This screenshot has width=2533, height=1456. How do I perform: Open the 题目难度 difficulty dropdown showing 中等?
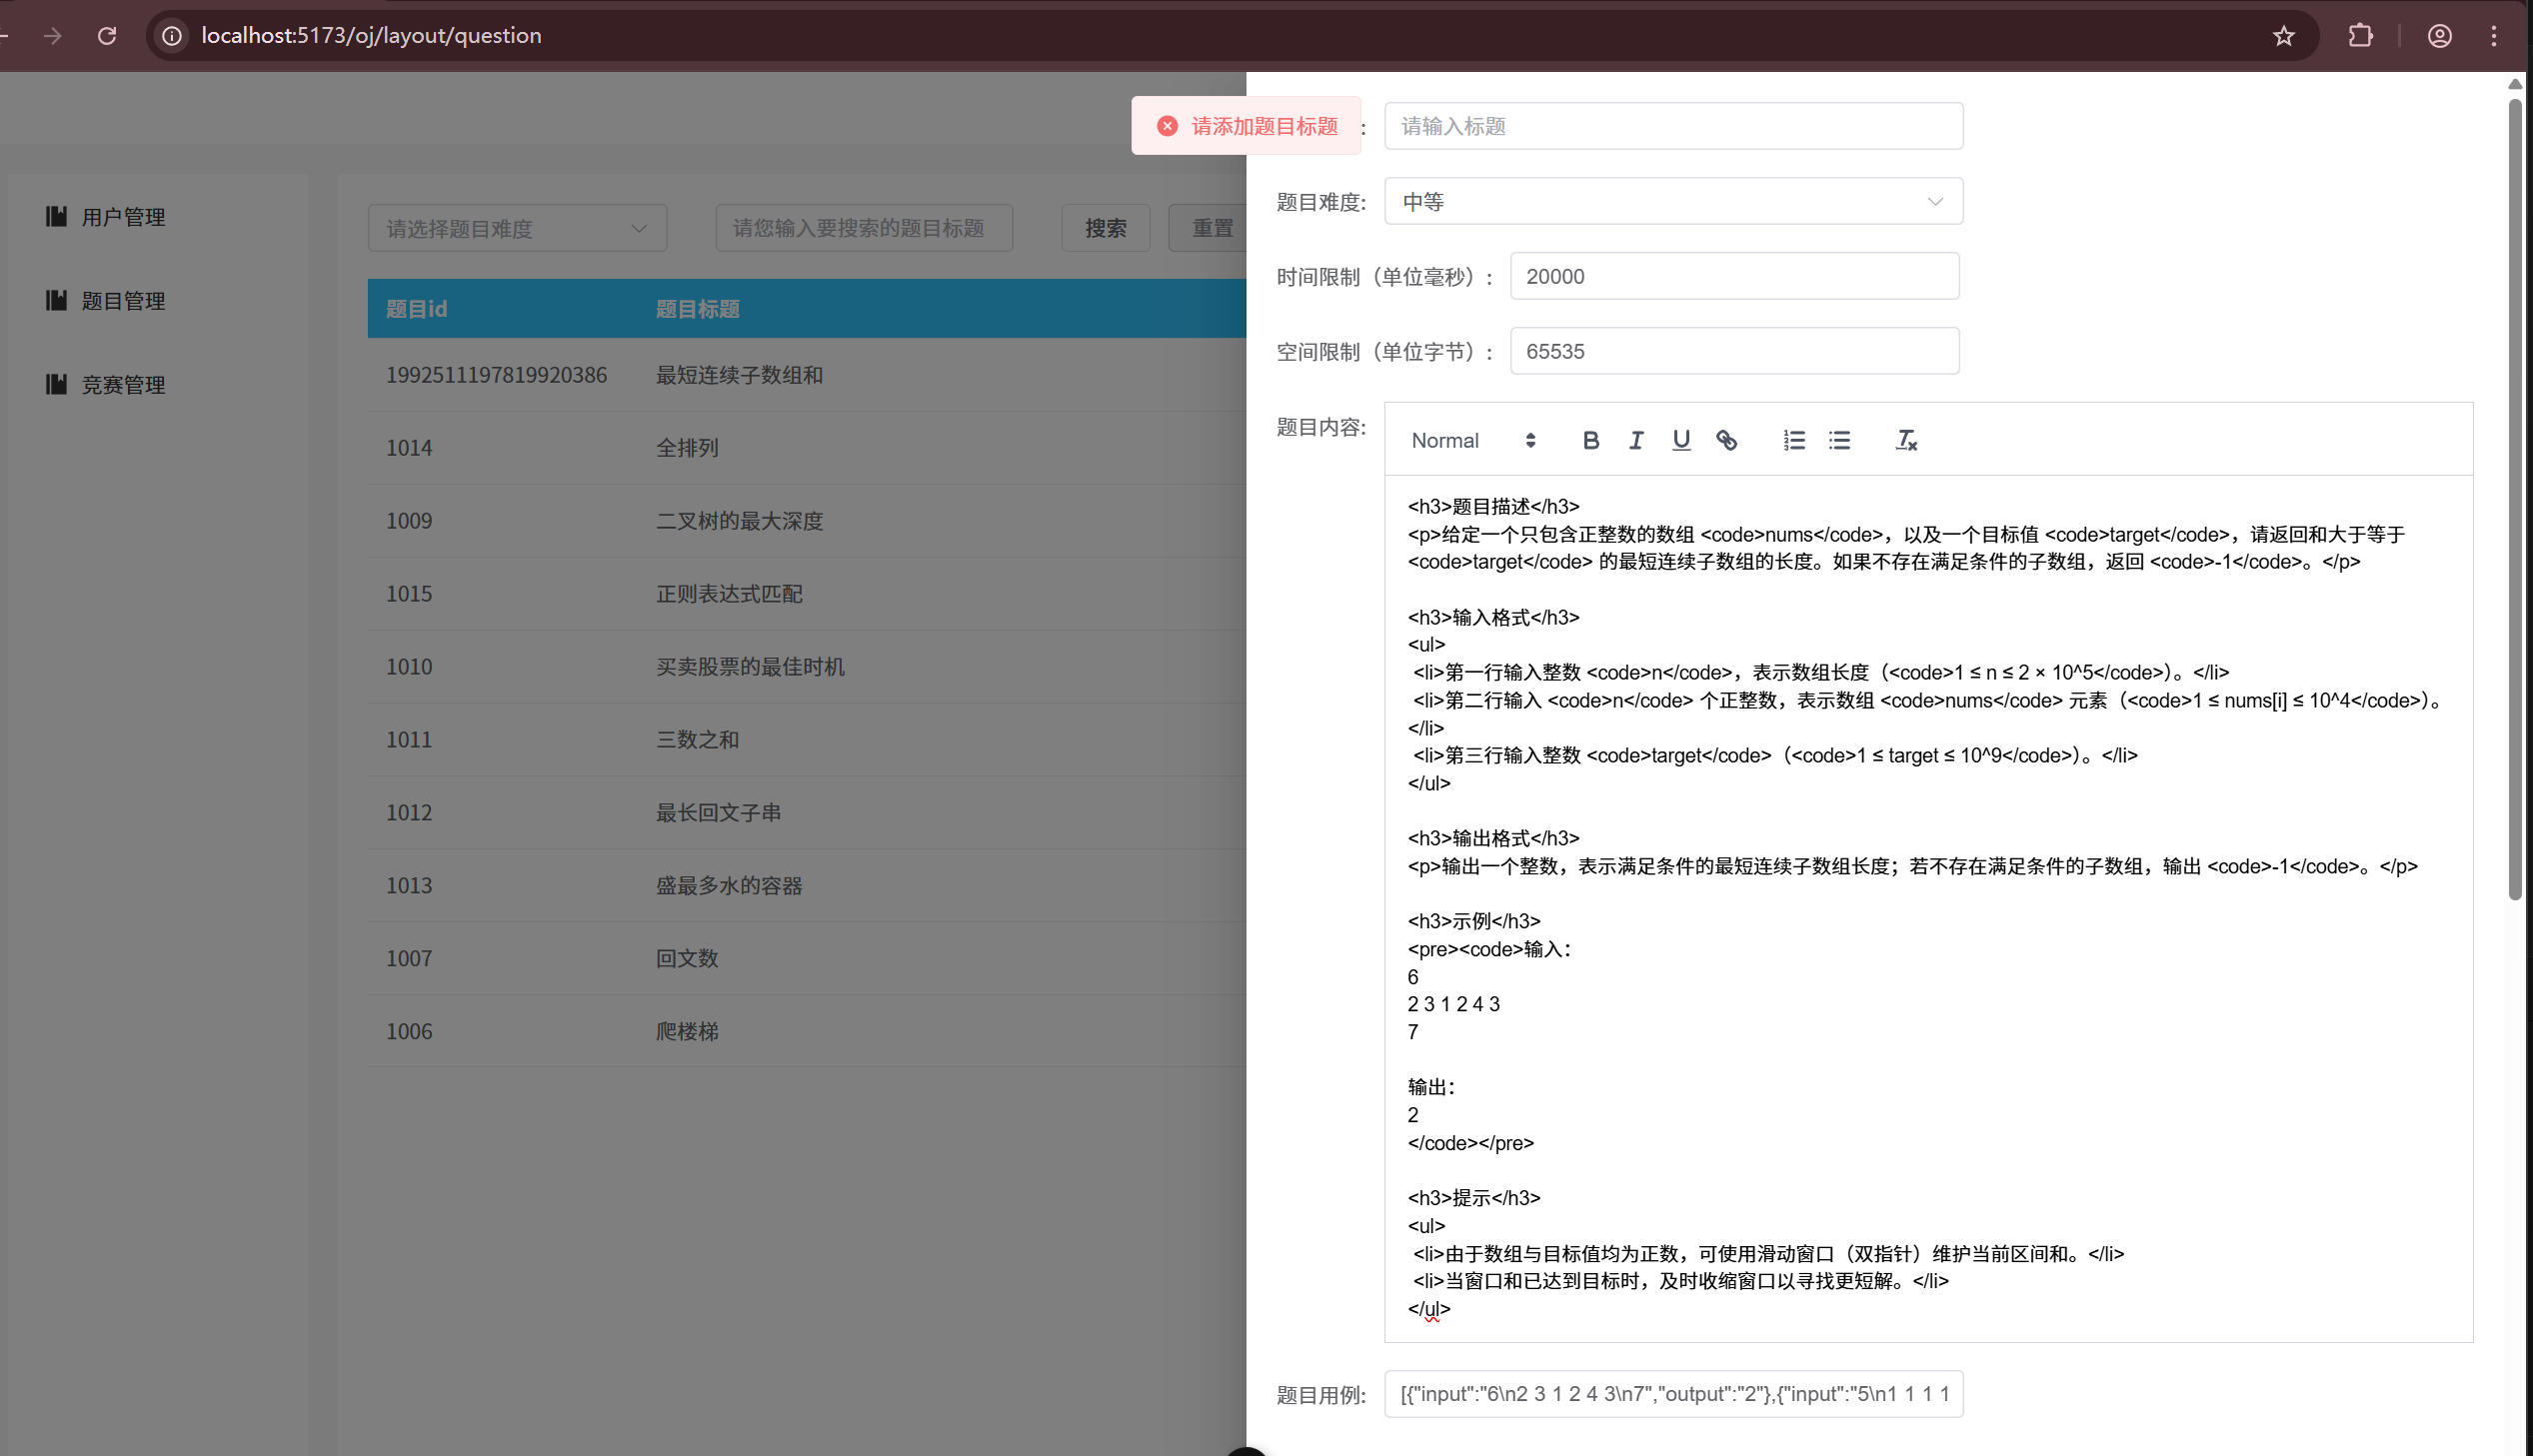pyautogui.click(x=1673, y=201)
